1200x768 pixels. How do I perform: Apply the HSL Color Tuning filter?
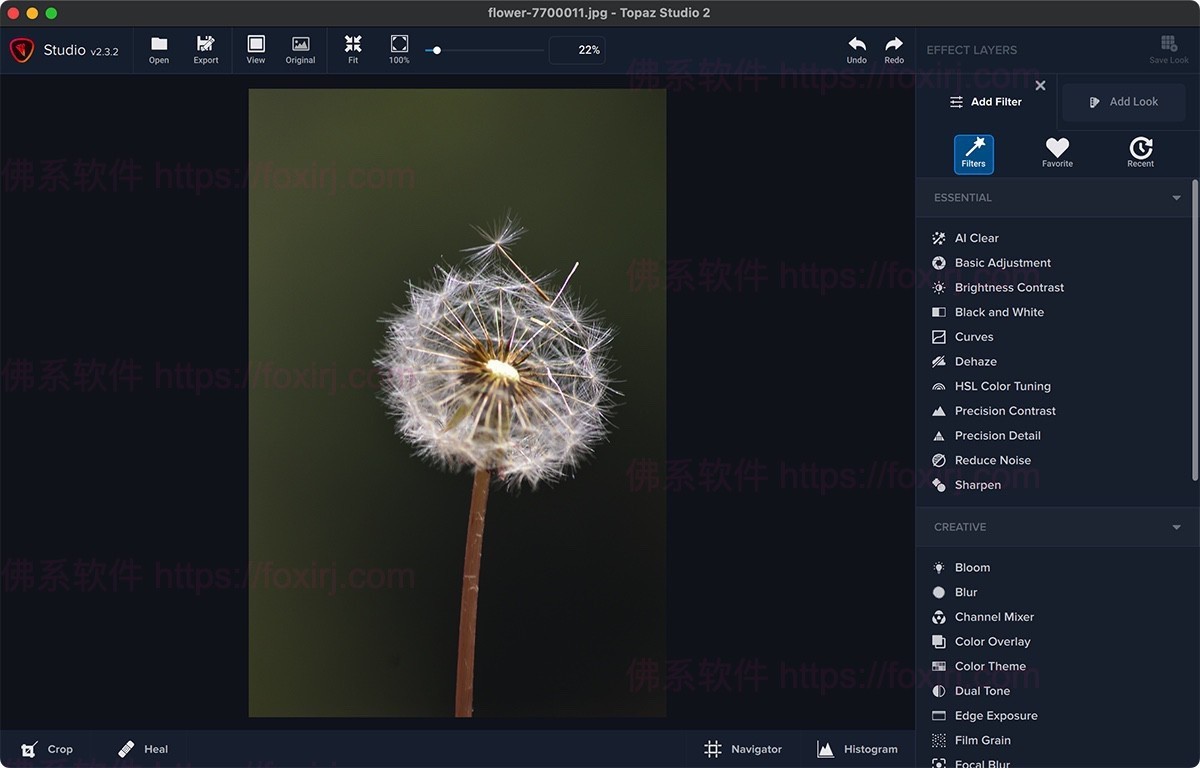click(x=1002, y=386)
